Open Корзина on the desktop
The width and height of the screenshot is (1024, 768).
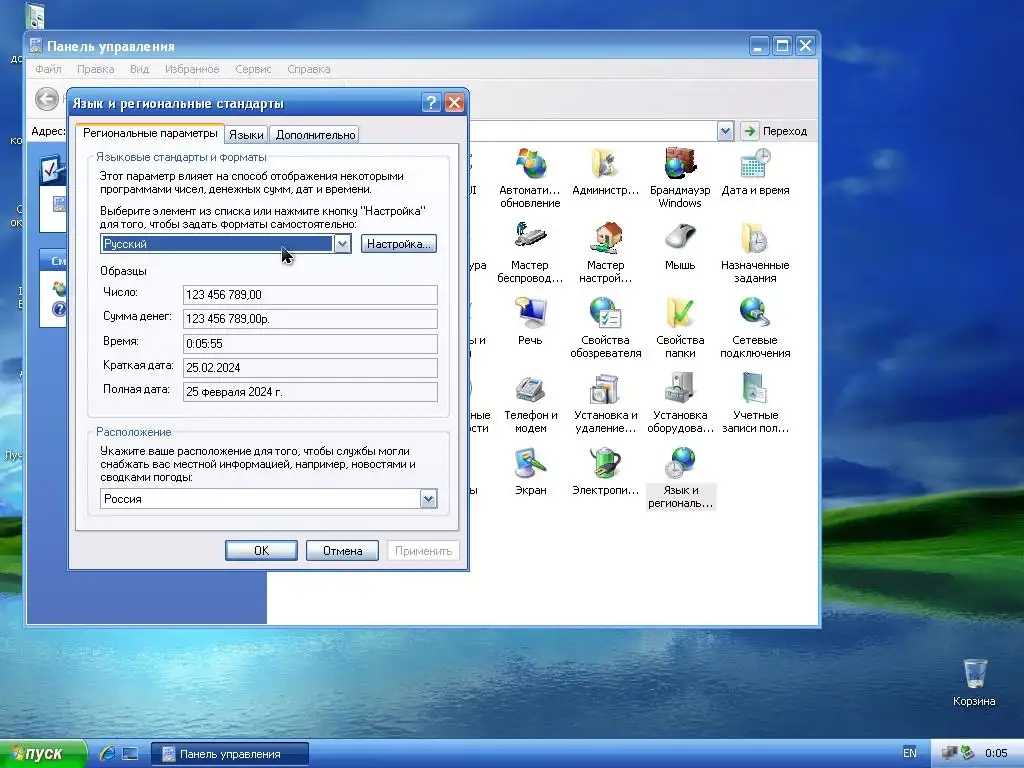[x=974, y=682]
